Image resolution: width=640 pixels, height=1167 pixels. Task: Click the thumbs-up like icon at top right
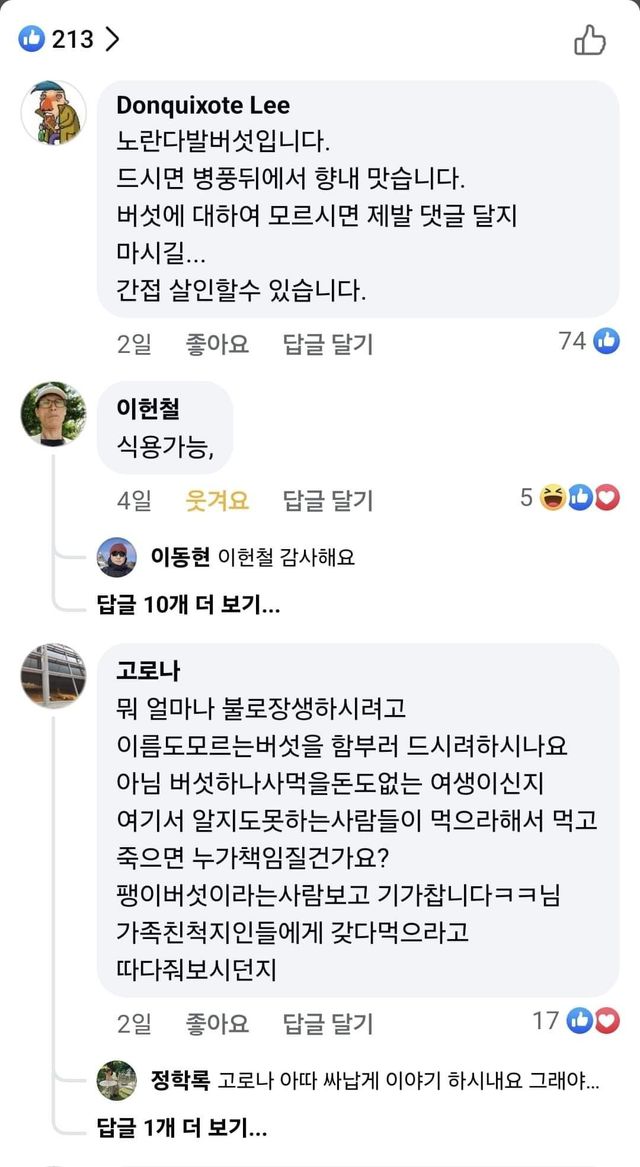click(x=590, y=40)
